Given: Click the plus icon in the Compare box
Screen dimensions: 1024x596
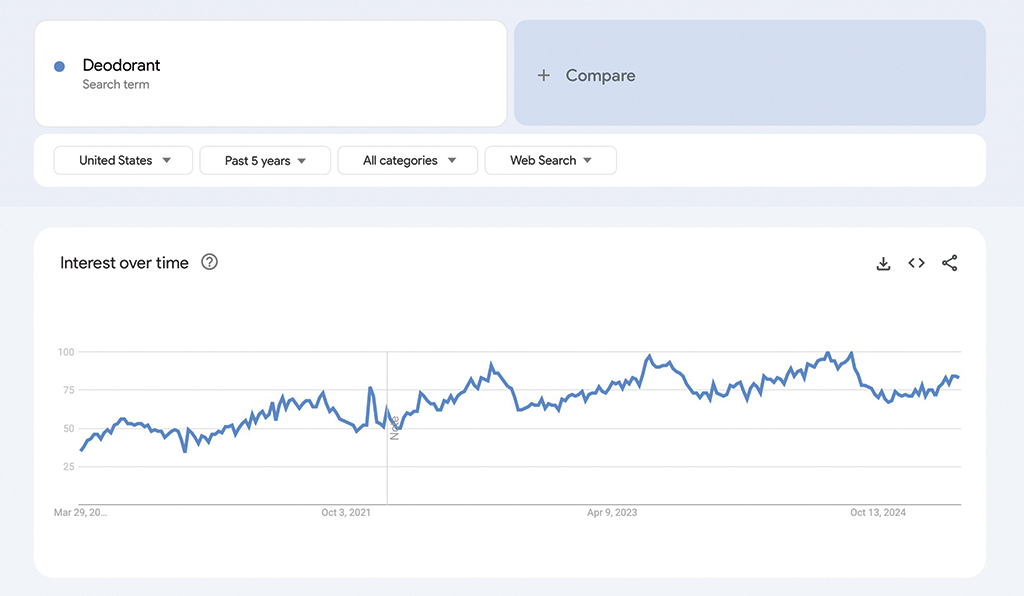Looking at the screenshot, I should click(x=544, y=75).
